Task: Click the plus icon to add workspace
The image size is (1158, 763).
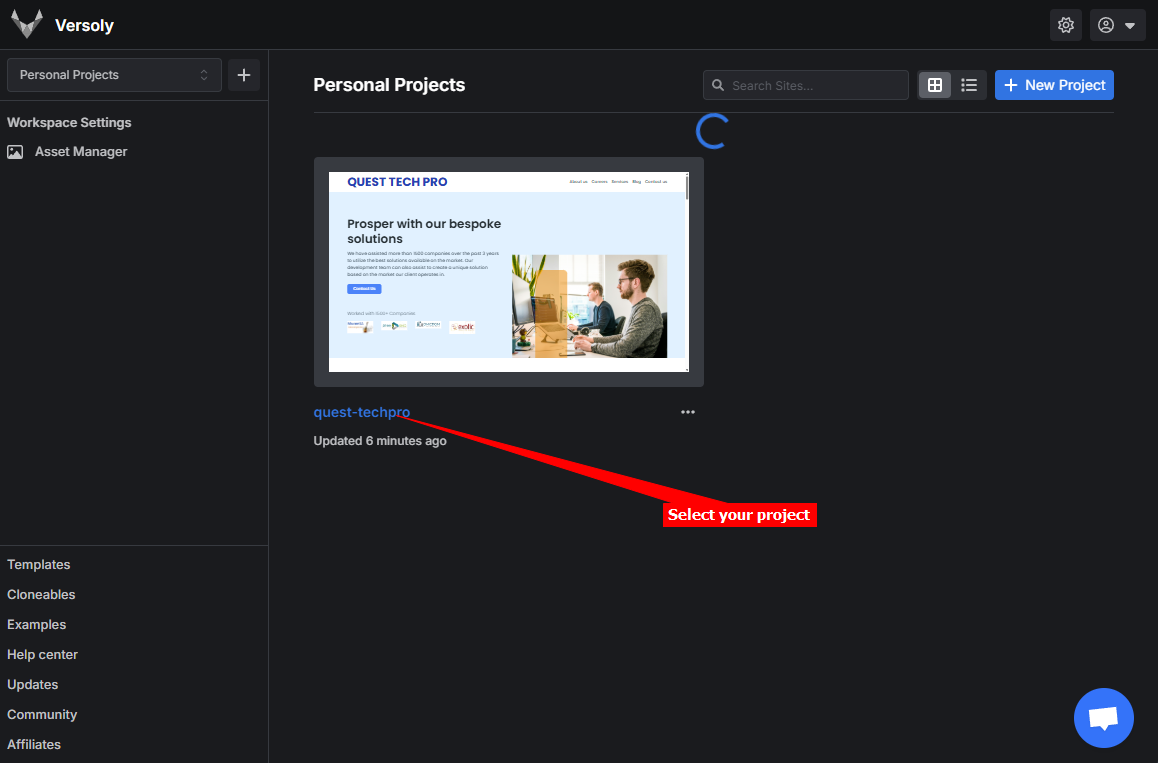Action: point(244,75)
